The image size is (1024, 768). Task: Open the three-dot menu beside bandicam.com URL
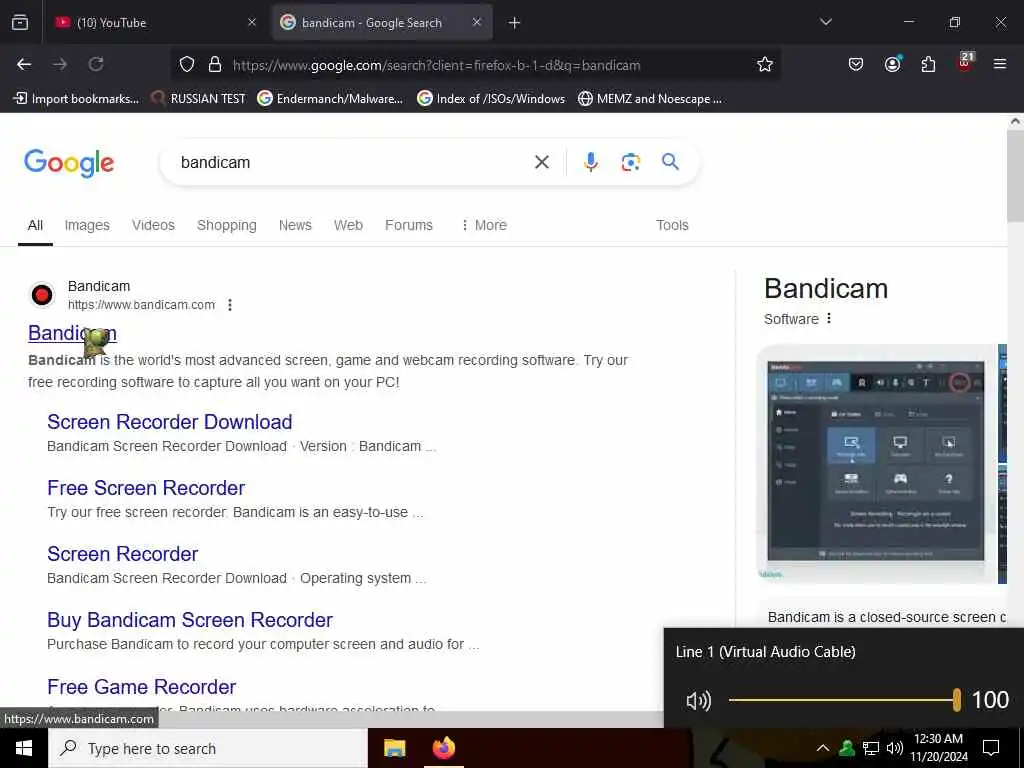coord(230,305)
